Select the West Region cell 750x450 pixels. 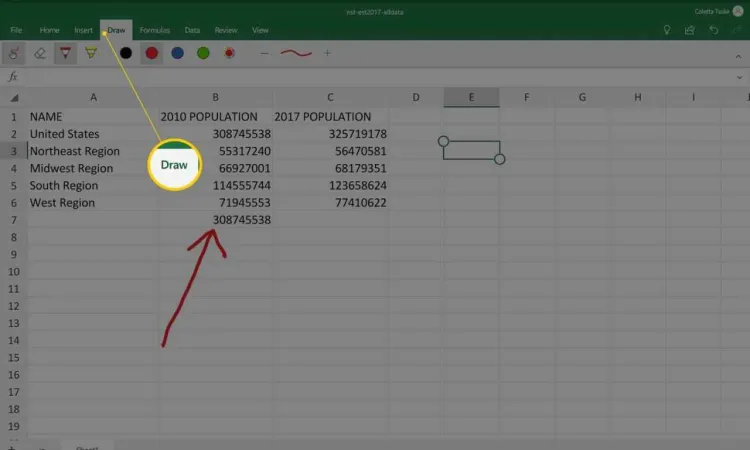tap(93, 203)
